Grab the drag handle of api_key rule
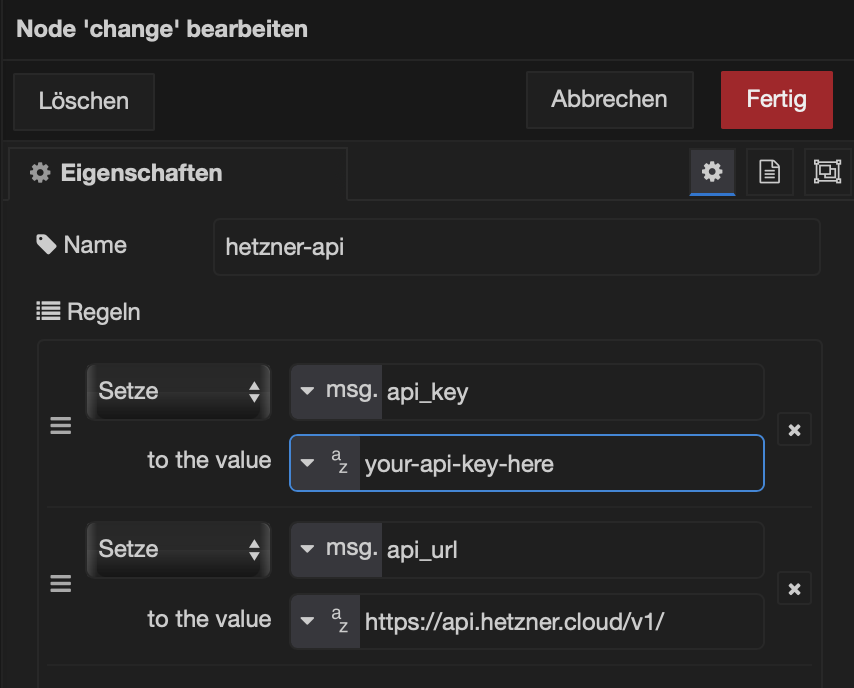The height and width of the screenshot is (688, 854). [61, 427]
